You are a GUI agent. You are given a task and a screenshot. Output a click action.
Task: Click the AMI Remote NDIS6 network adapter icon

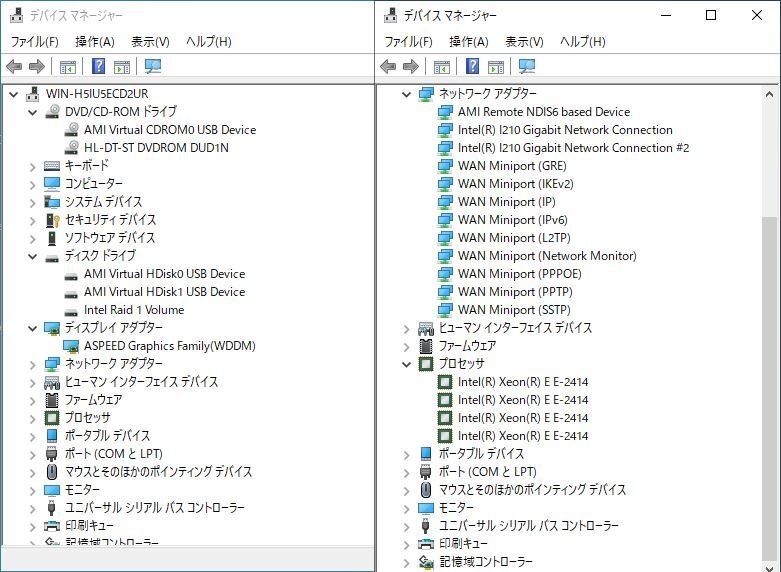(445, 112)
